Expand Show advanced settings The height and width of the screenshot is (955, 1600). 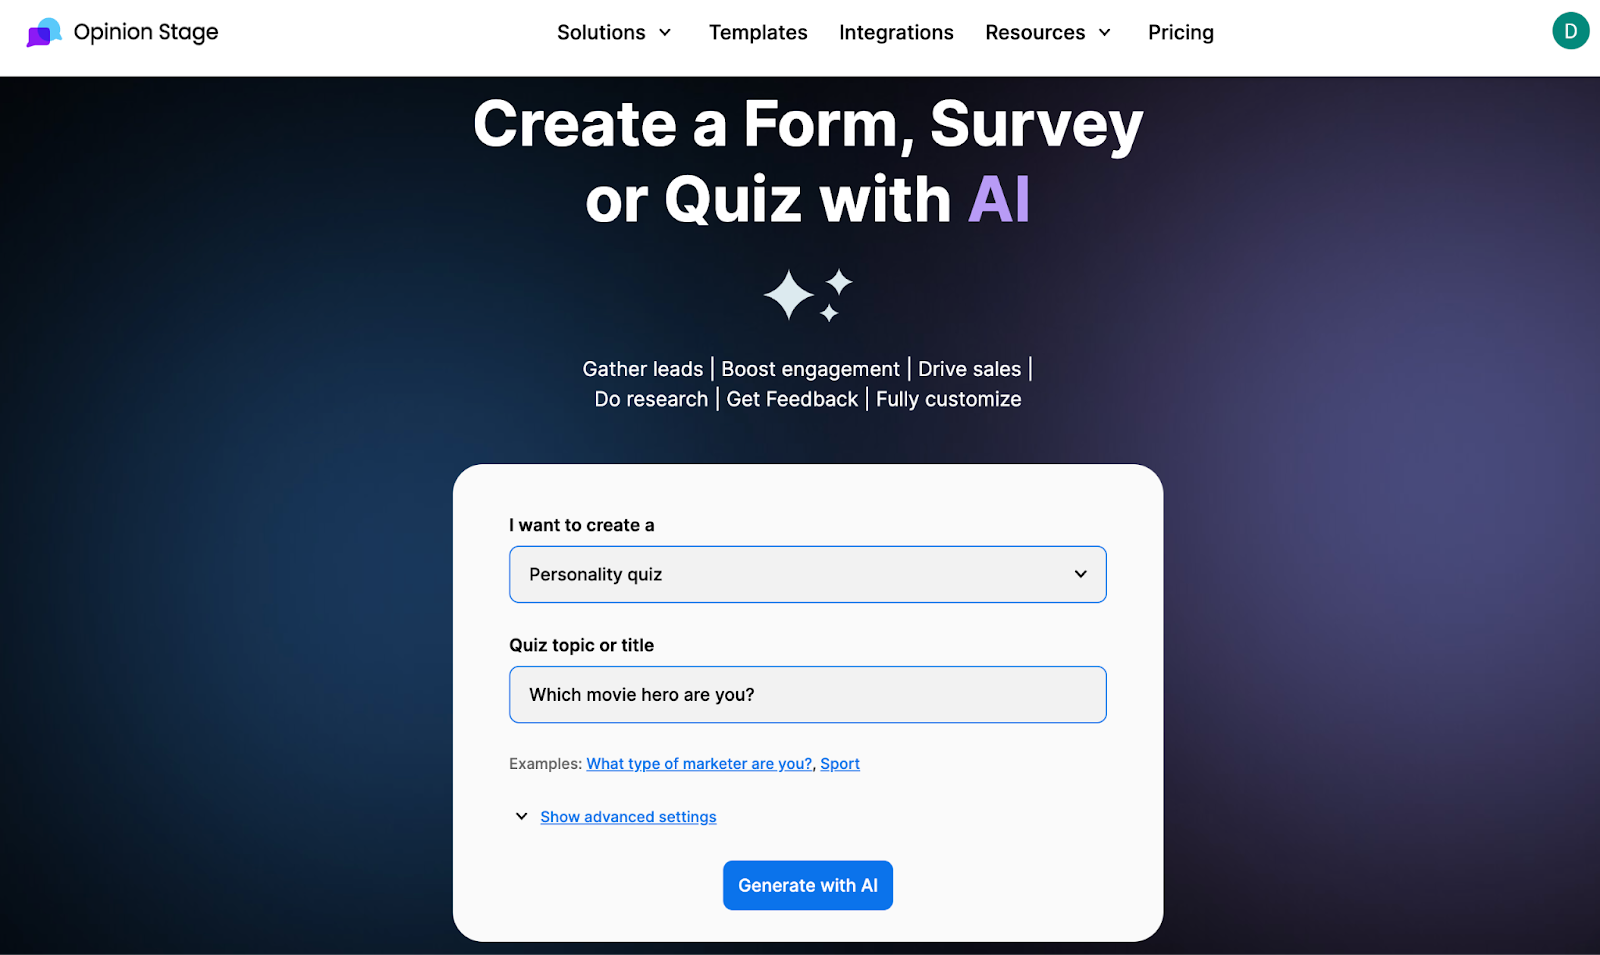(628, 816)
